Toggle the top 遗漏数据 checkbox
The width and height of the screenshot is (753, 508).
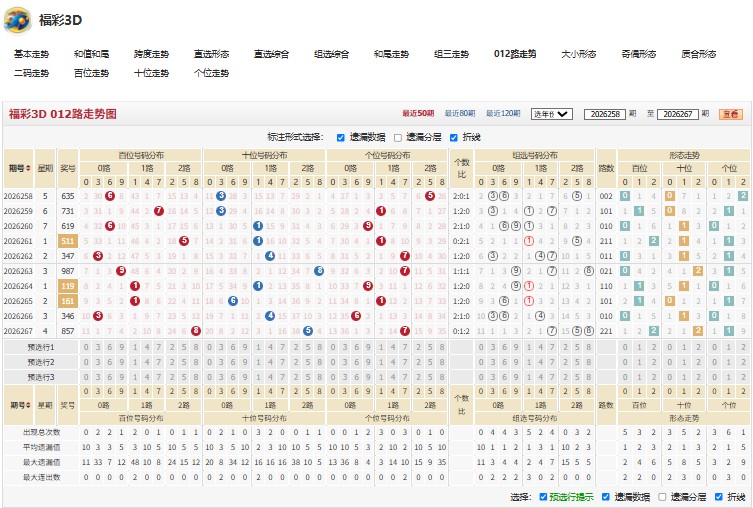tap(340, 138)
